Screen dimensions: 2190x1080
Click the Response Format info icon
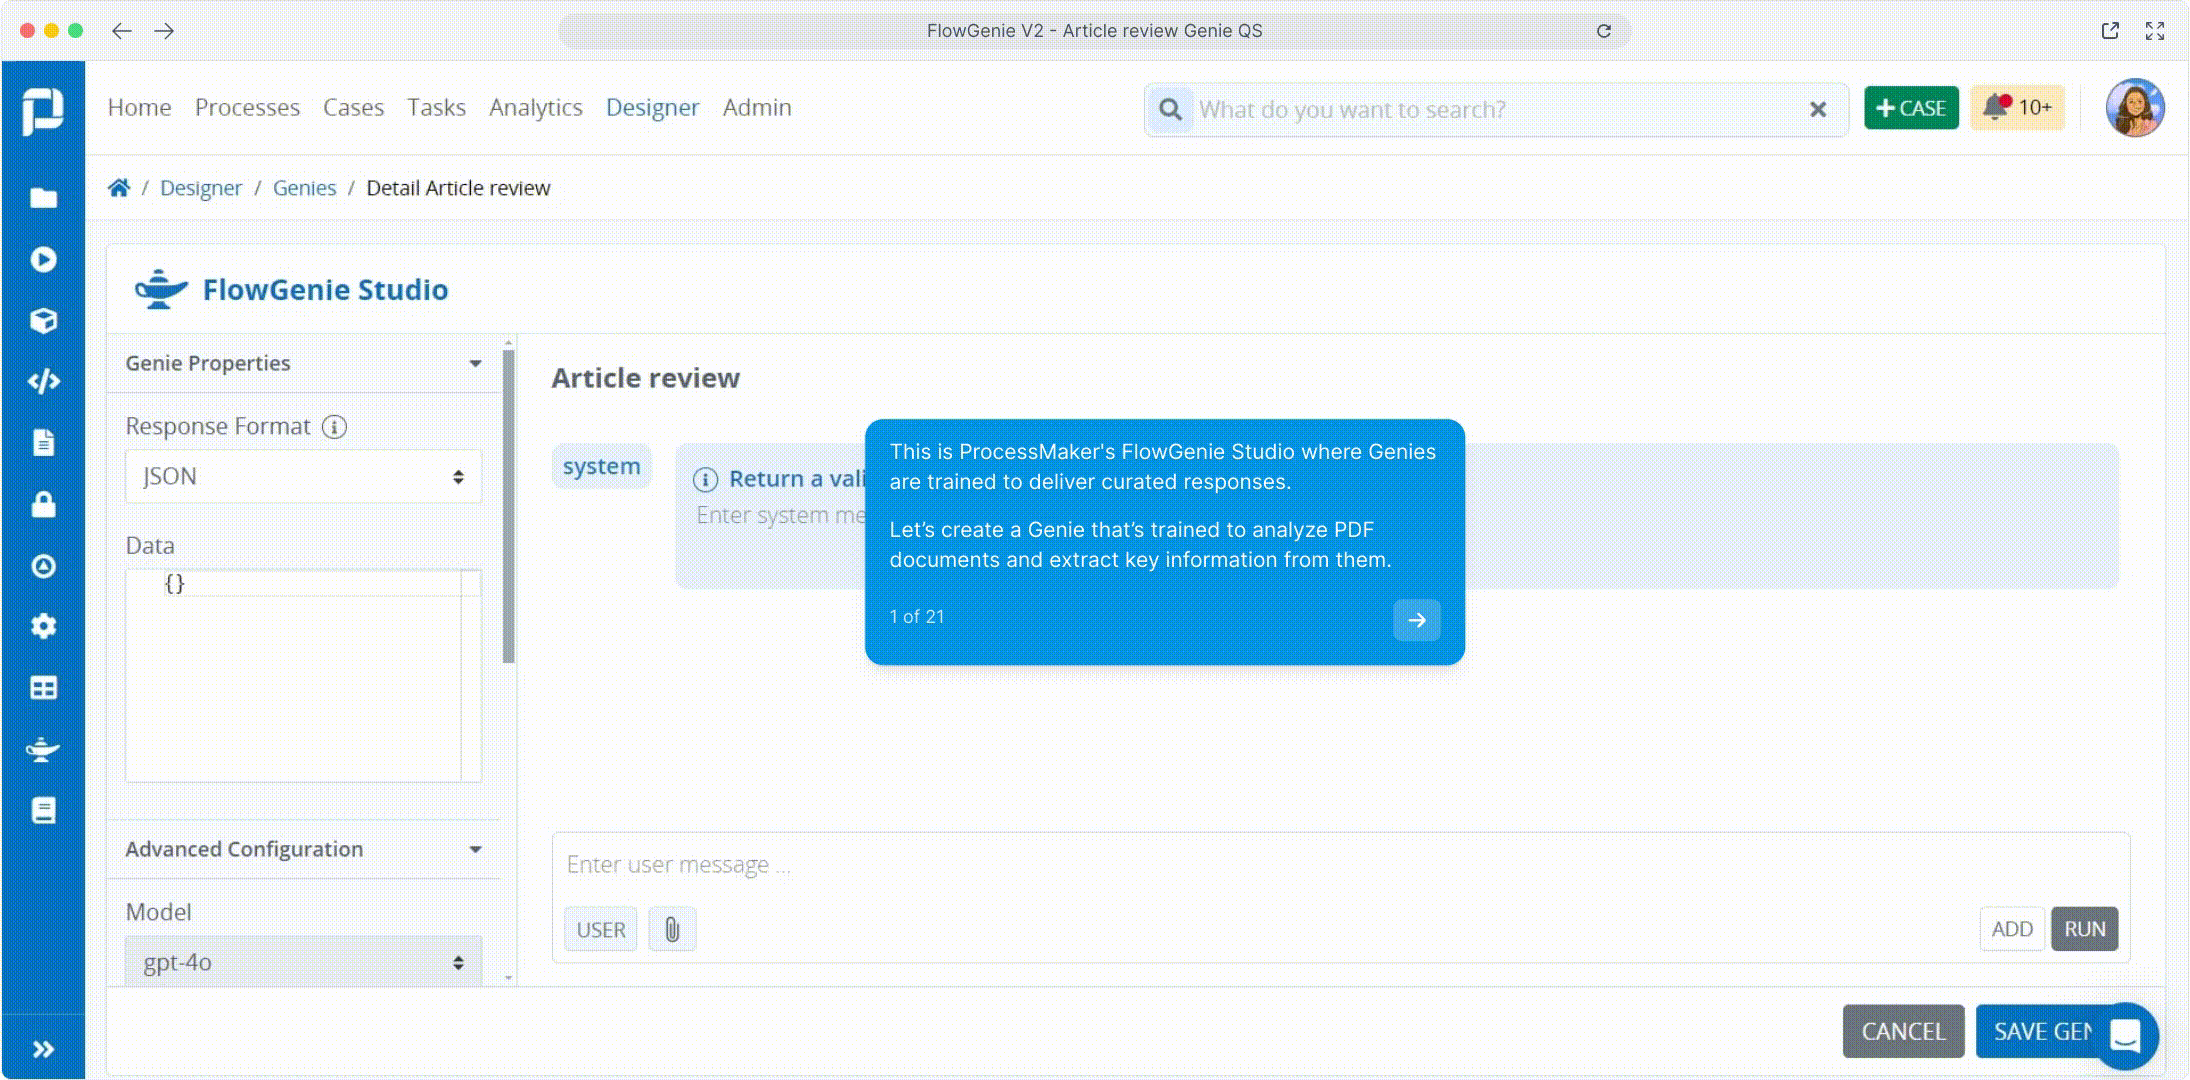(x=334, y=427)
